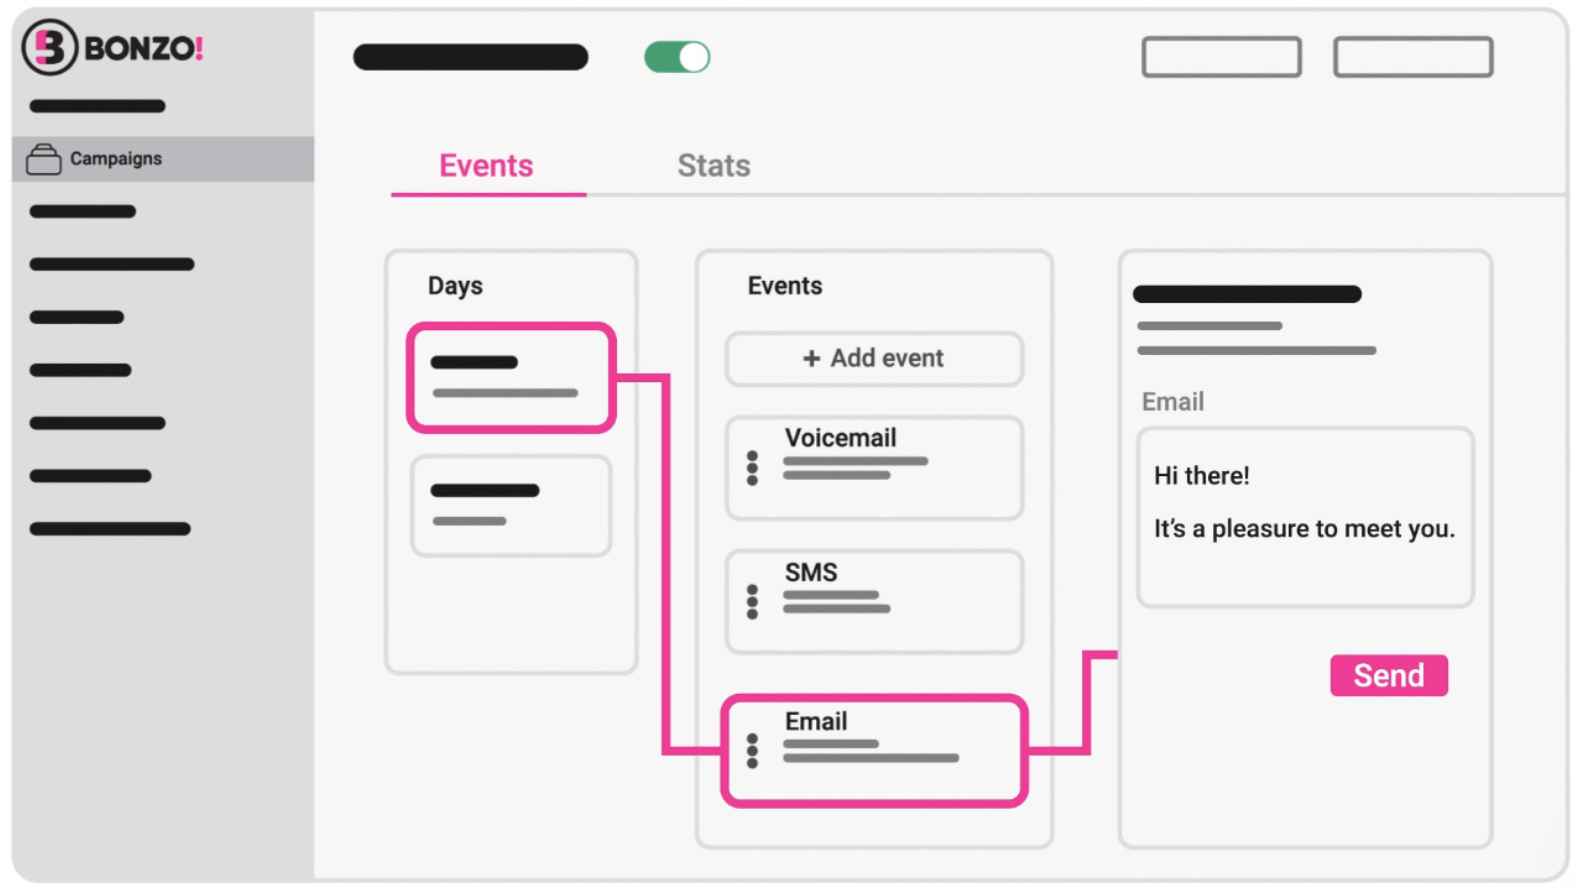Open Campaigns in the sidebar

point(115,159)
